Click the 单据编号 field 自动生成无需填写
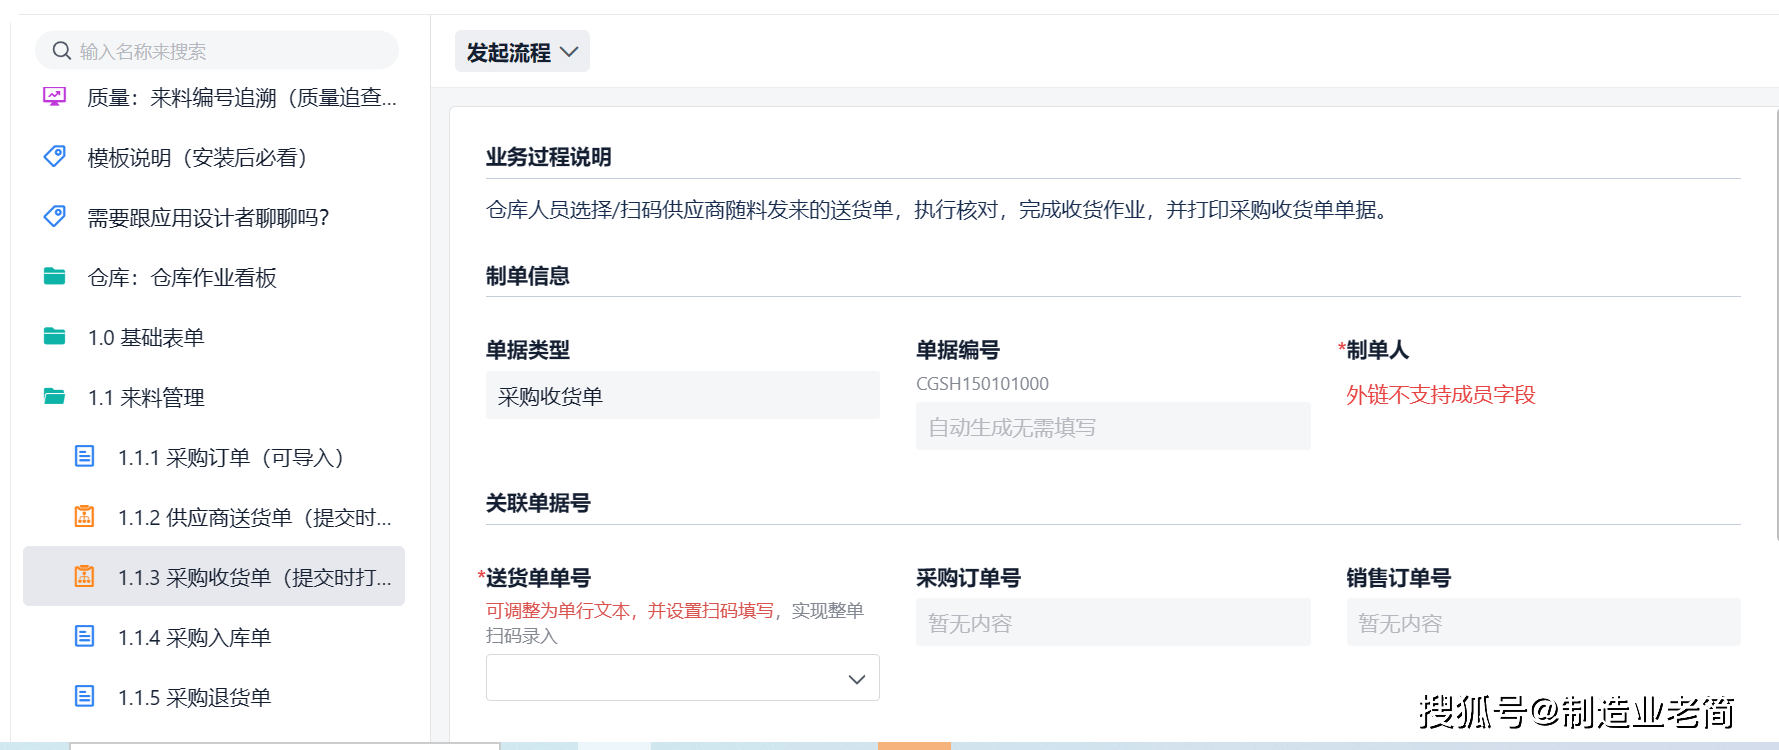The image size is (1779, 750). click(x=1113, y=427)
